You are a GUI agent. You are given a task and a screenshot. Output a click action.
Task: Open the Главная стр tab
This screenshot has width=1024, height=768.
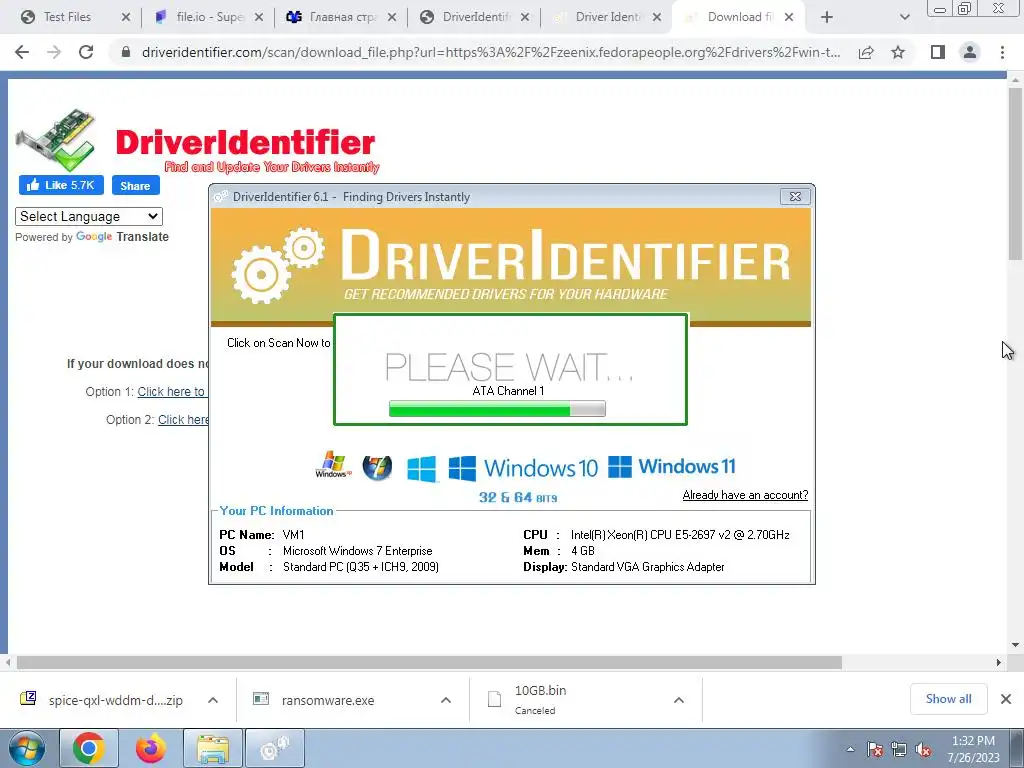click(x=342, y=17)
